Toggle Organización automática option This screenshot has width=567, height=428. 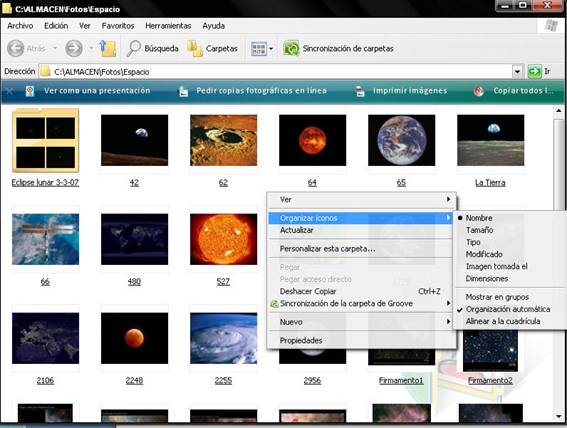pyautogui.click(x=508, y=309)
